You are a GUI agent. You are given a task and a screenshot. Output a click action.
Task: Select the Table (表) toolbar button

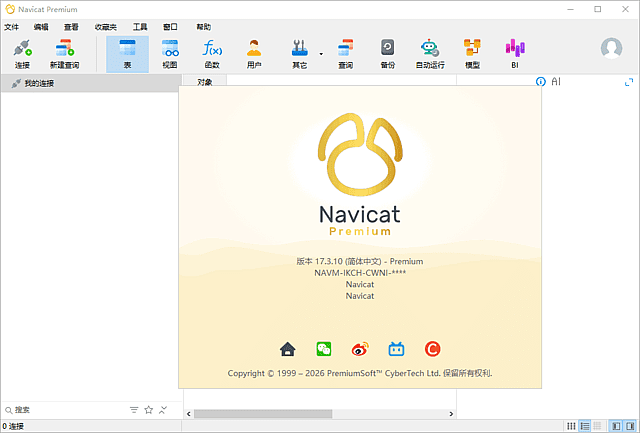[x=127, y=54]
